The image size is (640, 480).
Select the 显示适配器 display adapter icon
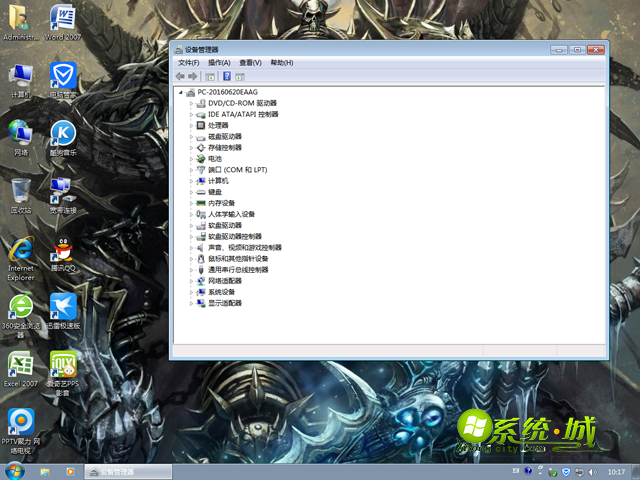(201, 303)
